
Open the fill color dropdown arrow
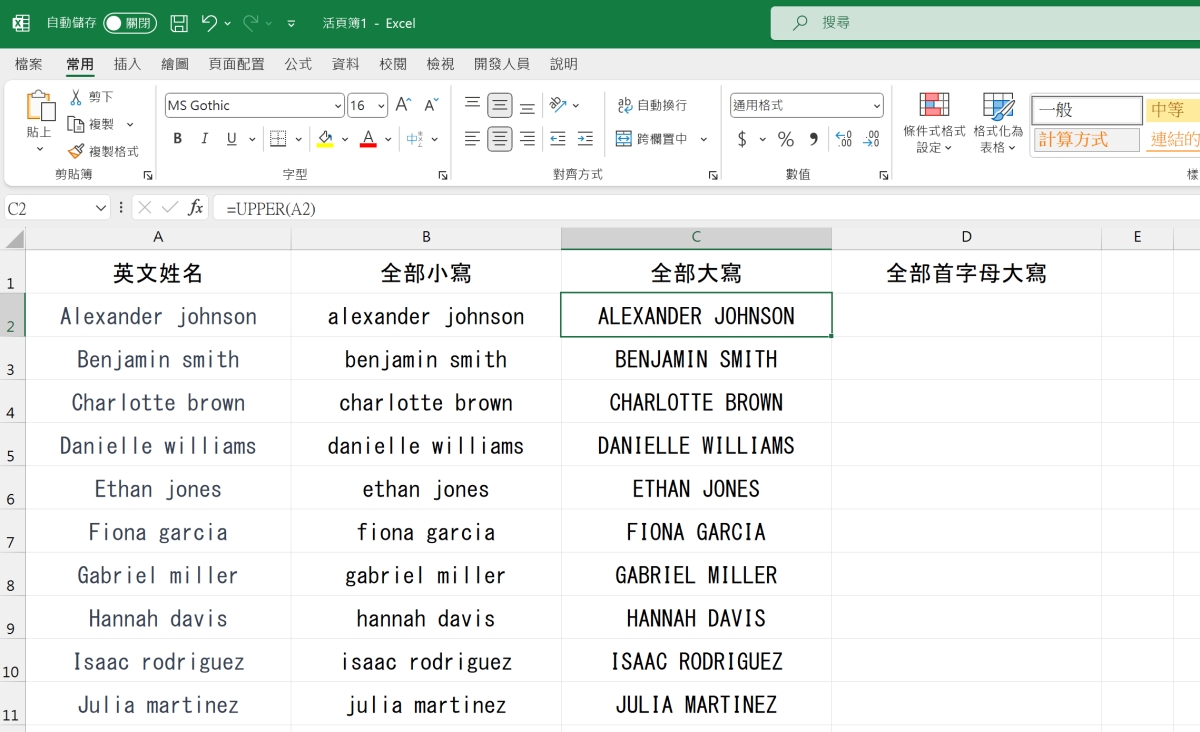coord(345,139)
